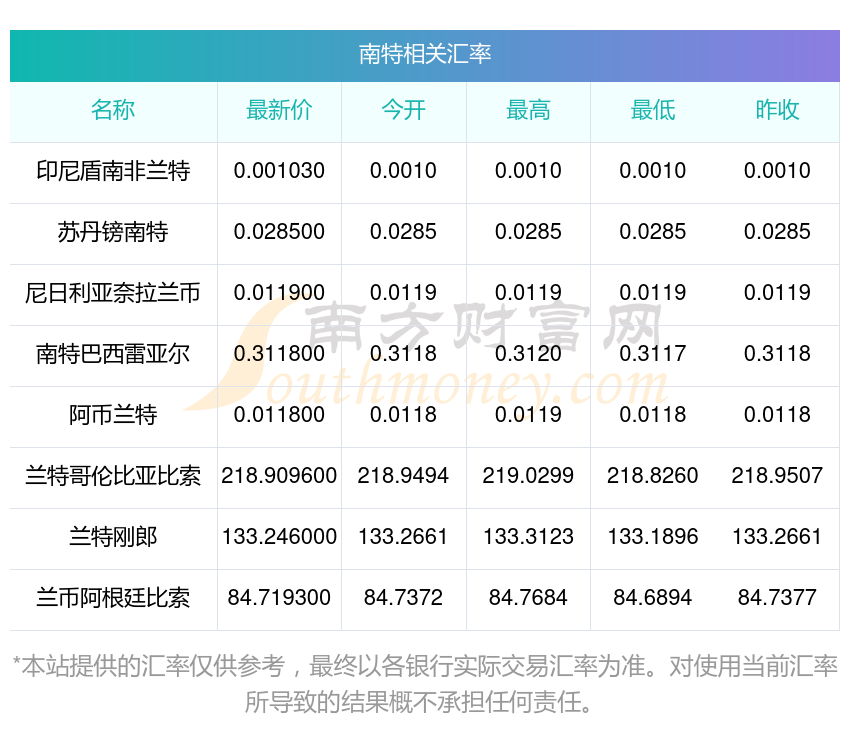Select the 兰特刚郎 row name

click(x=113, y=537)
